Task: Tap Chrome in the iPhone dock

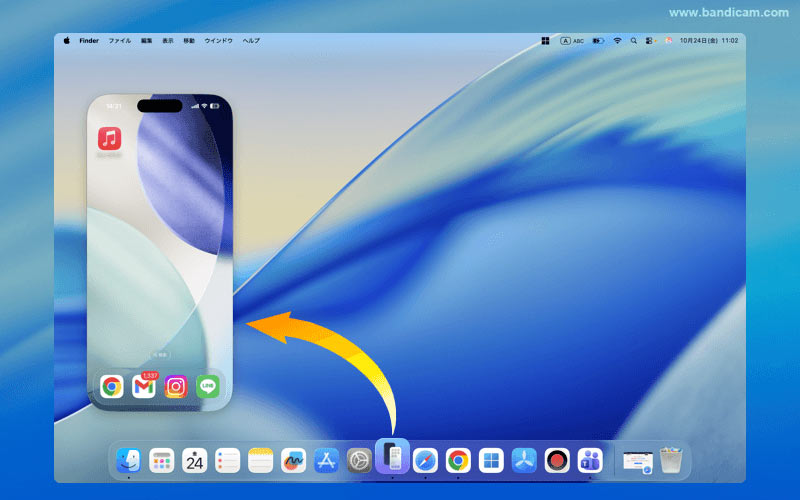Action: point(112,387)
